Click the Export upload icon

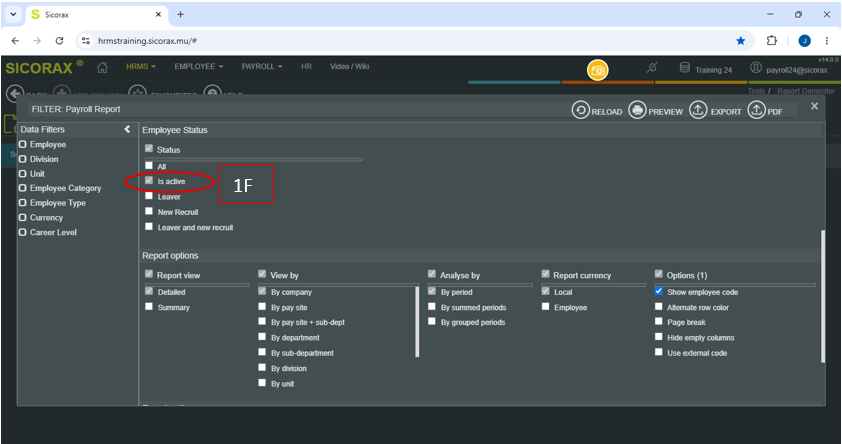(x=698, y=110)
